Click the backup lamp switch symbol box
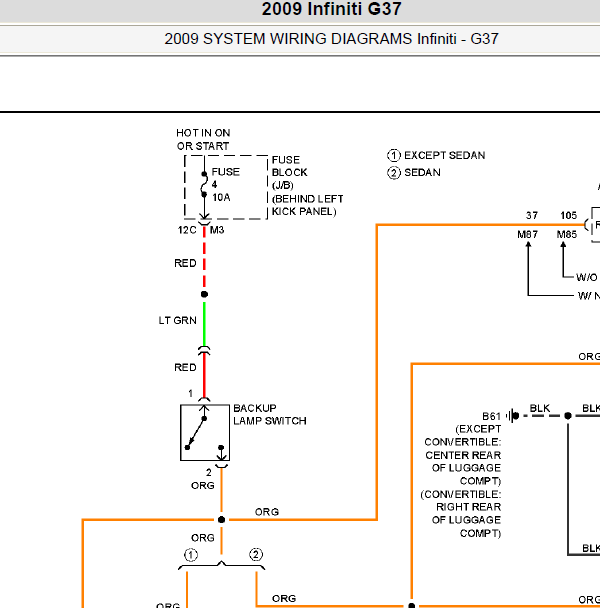This screenshot has width=600, height=608. [x=205, y=432]
